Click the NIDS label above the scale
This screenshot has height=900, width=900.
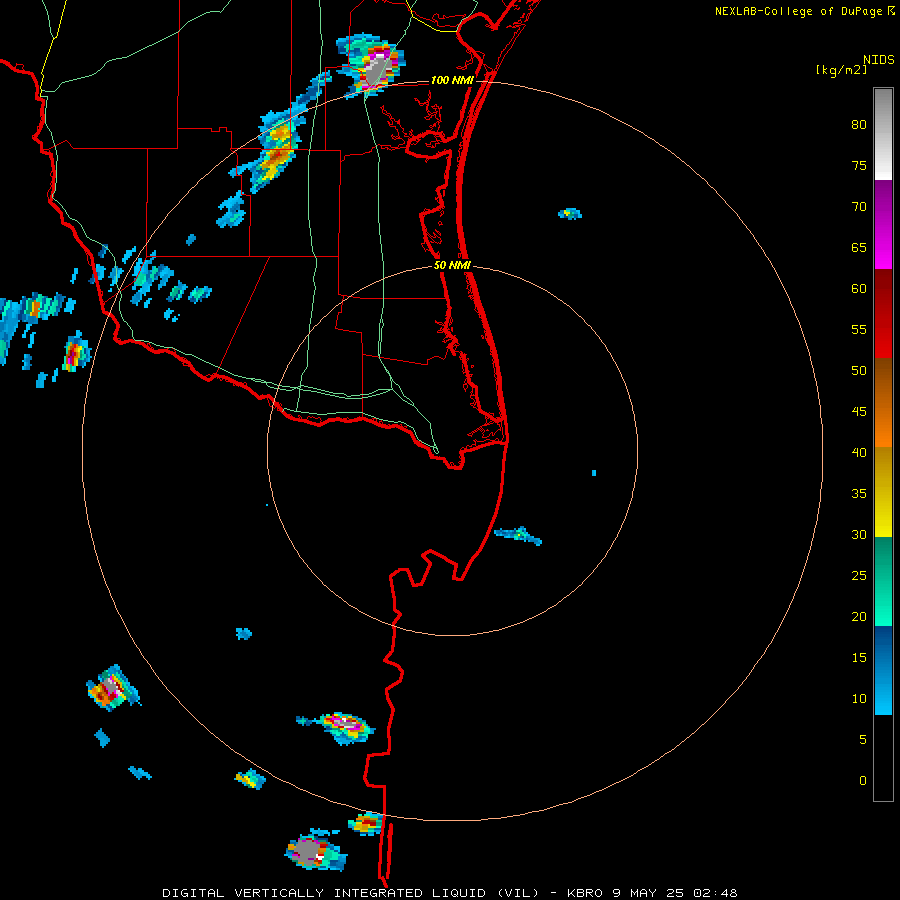[x=878, y=60]
